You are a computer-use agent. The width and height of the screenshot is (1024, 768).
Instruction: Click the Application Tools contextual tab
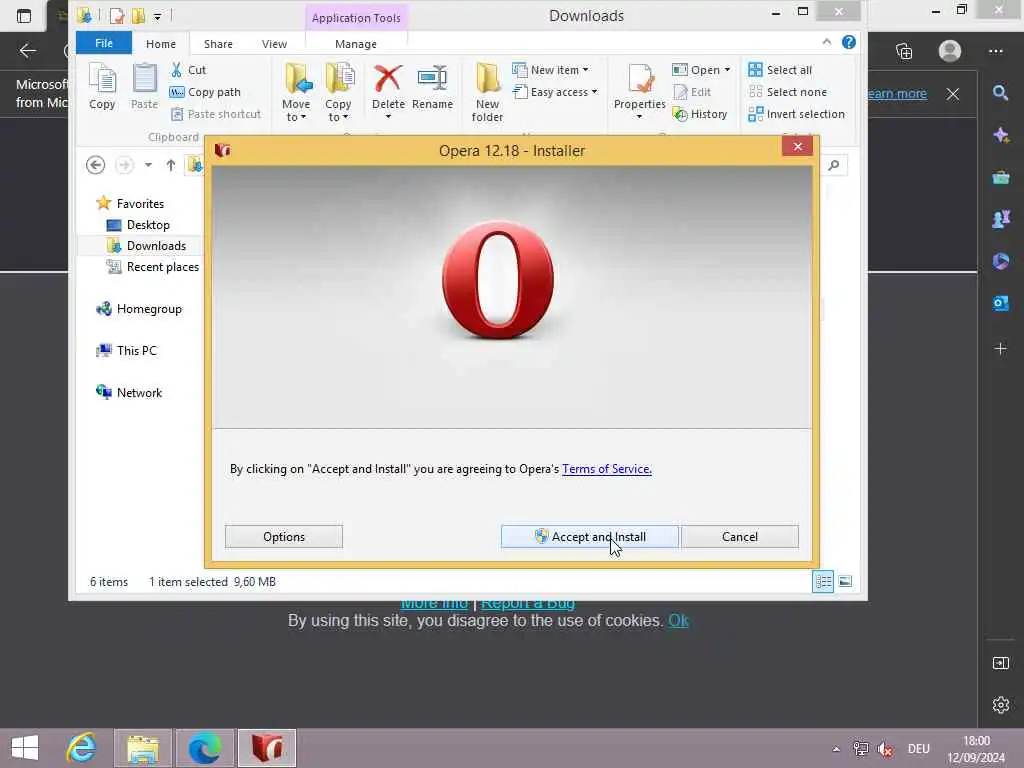356,18
